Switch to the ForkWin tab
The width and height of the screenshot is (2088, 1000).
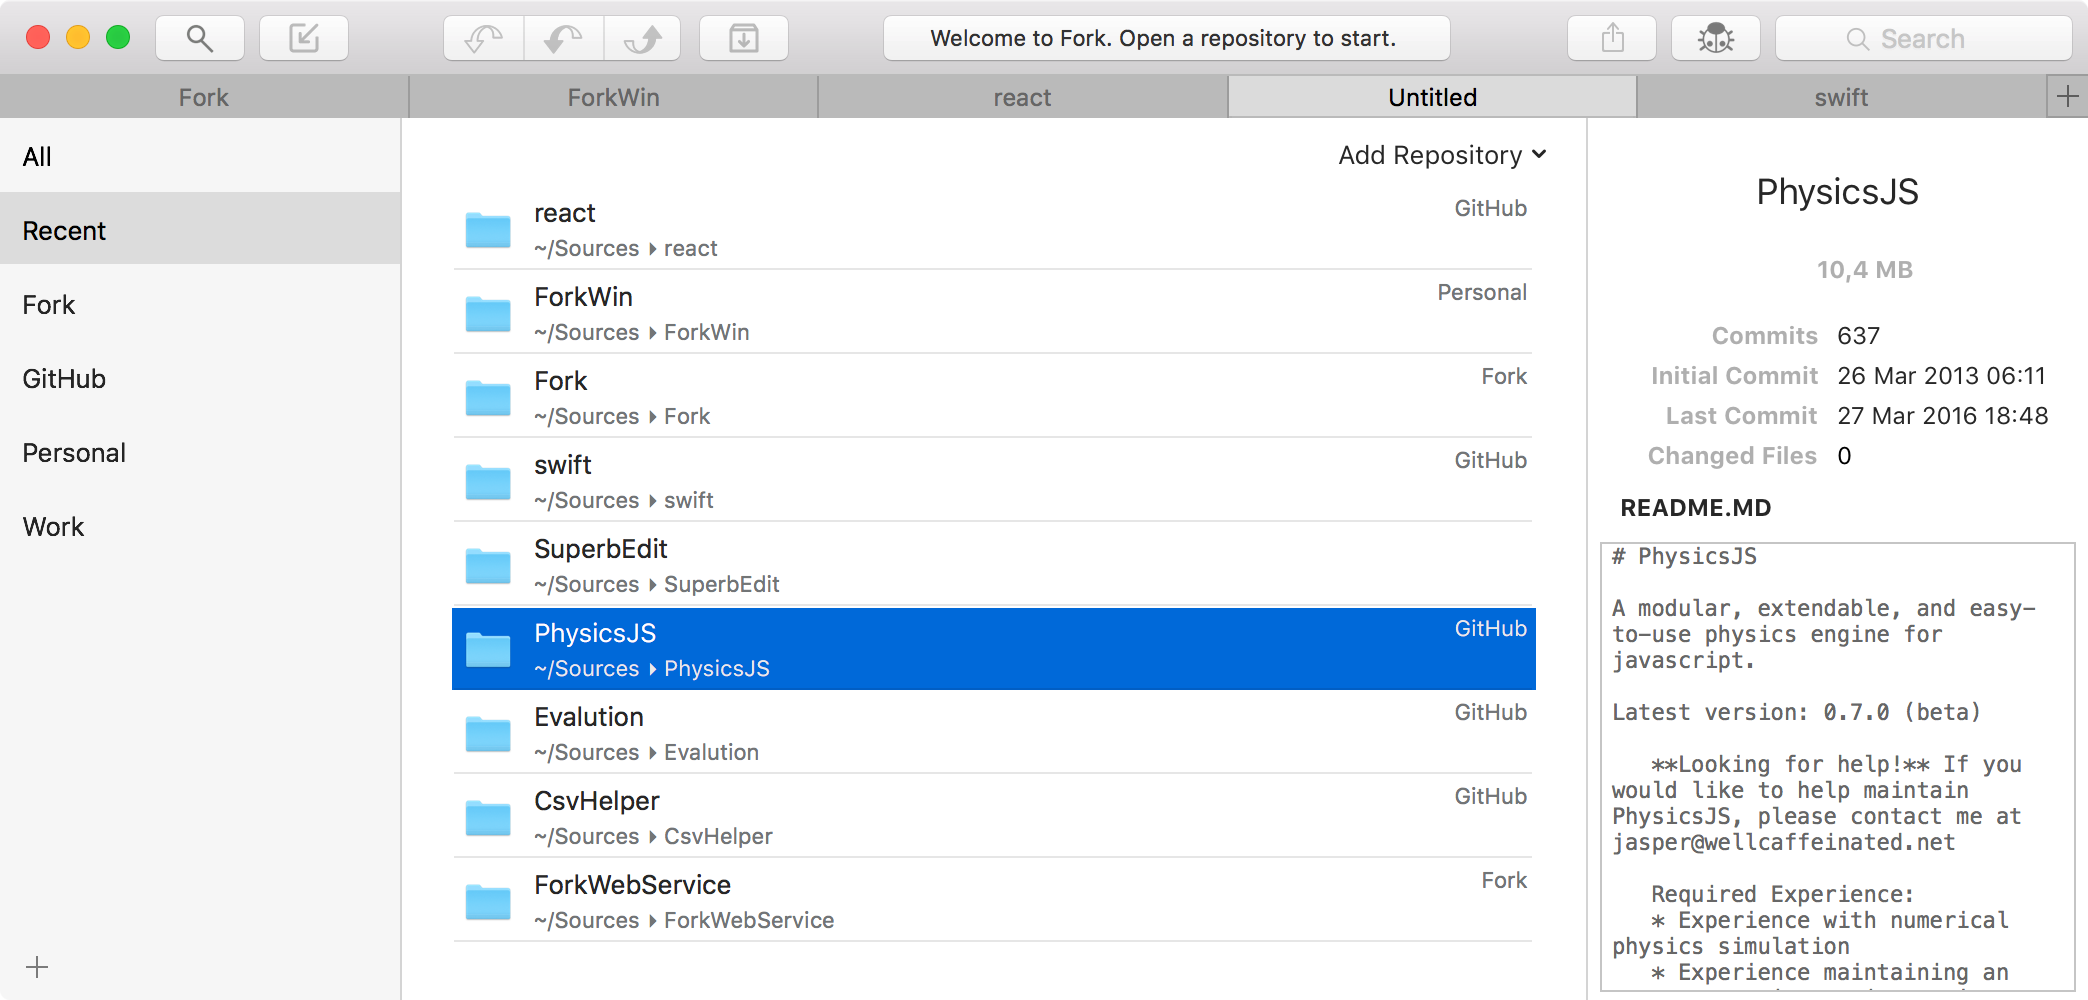[613, 97]
